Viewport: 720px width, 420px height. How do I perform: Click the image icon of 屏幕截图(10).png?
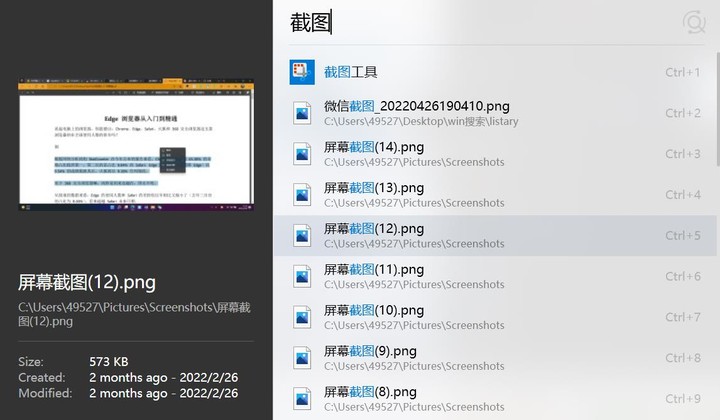tap(302, 318)
